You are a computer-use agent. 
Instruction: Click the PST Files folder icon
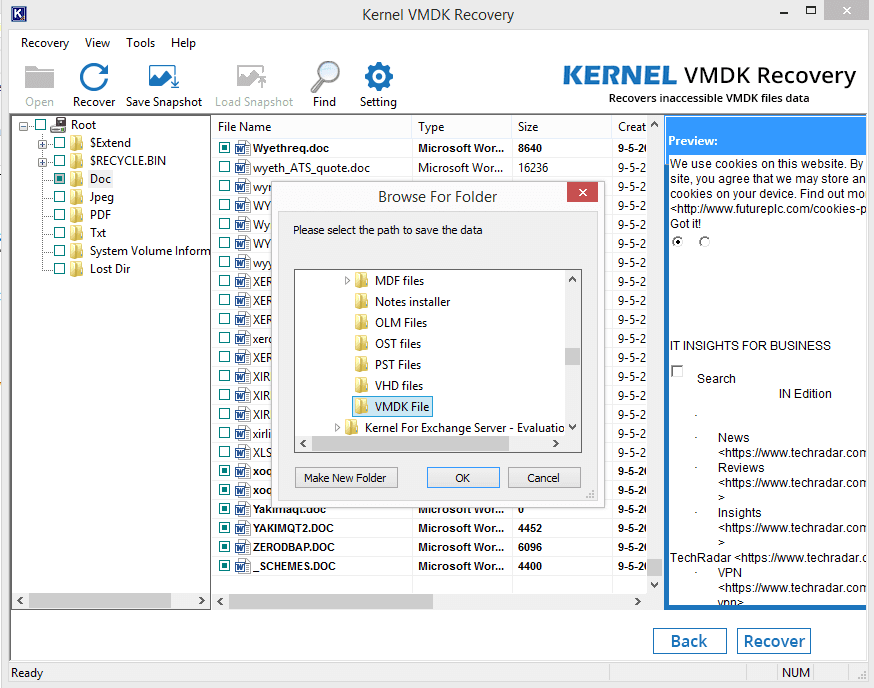[x=361, y=365]
